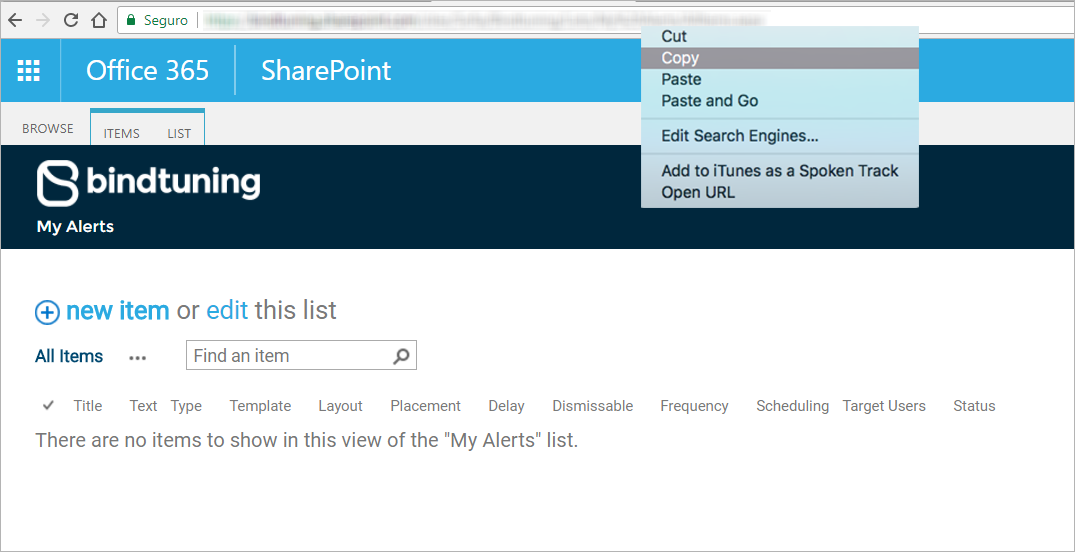Click the Office 365 link
1075x552 pixels.
(x=147, y=71)
